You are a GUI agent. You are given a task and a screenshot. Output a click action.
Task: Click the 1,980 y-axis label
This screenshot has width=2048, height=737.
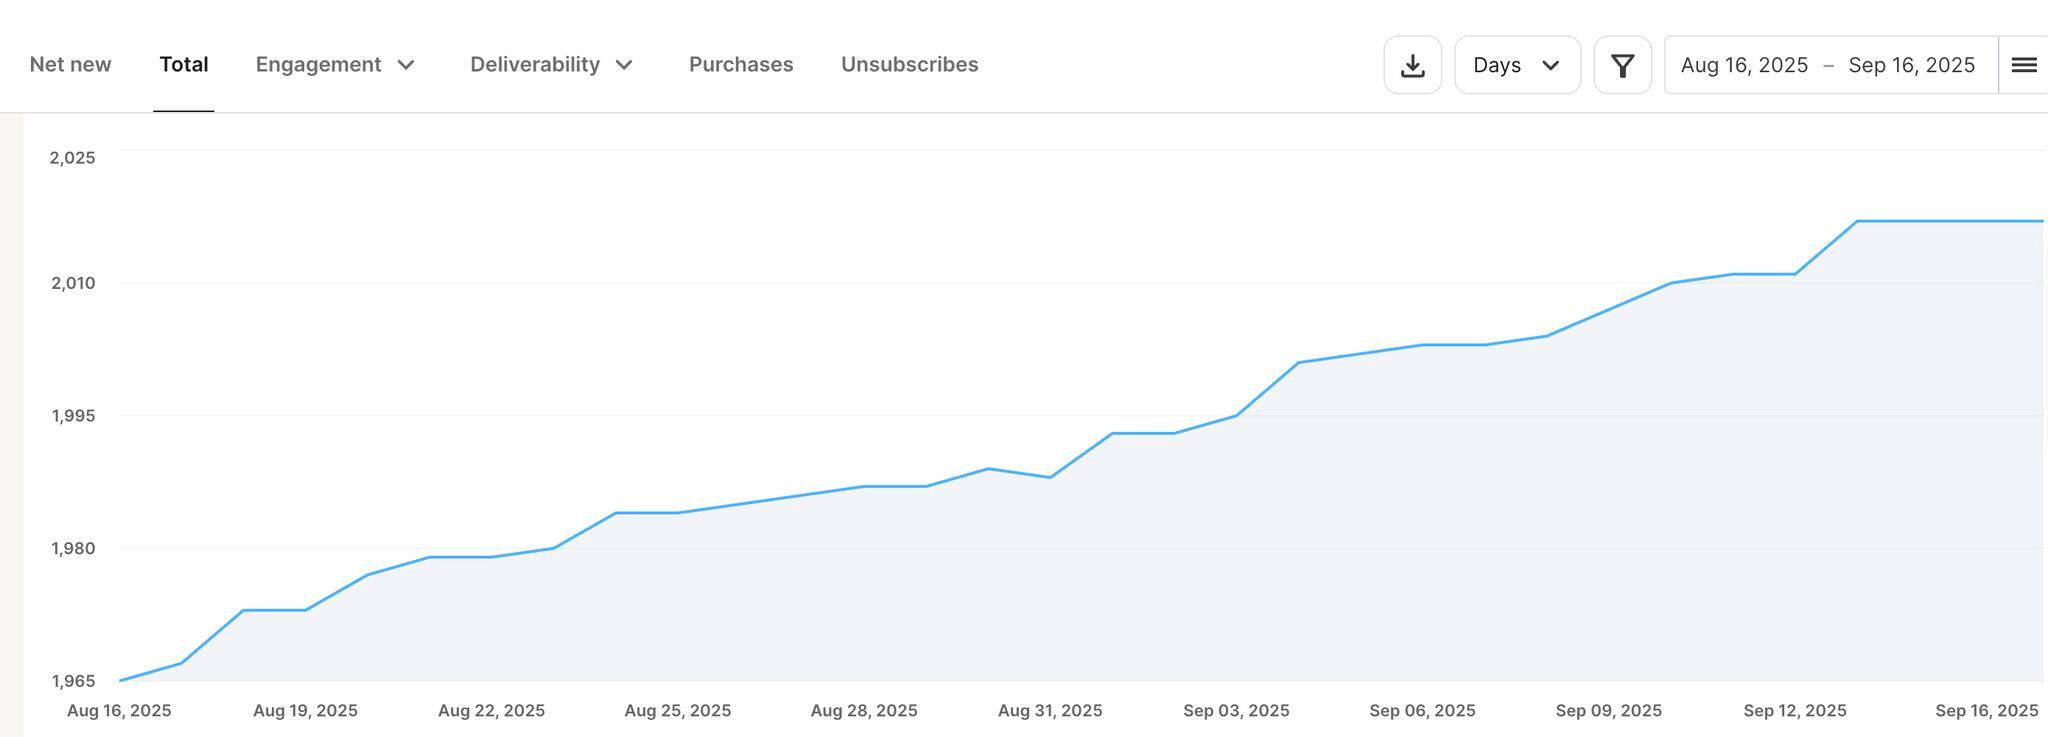tap(73, 548)
